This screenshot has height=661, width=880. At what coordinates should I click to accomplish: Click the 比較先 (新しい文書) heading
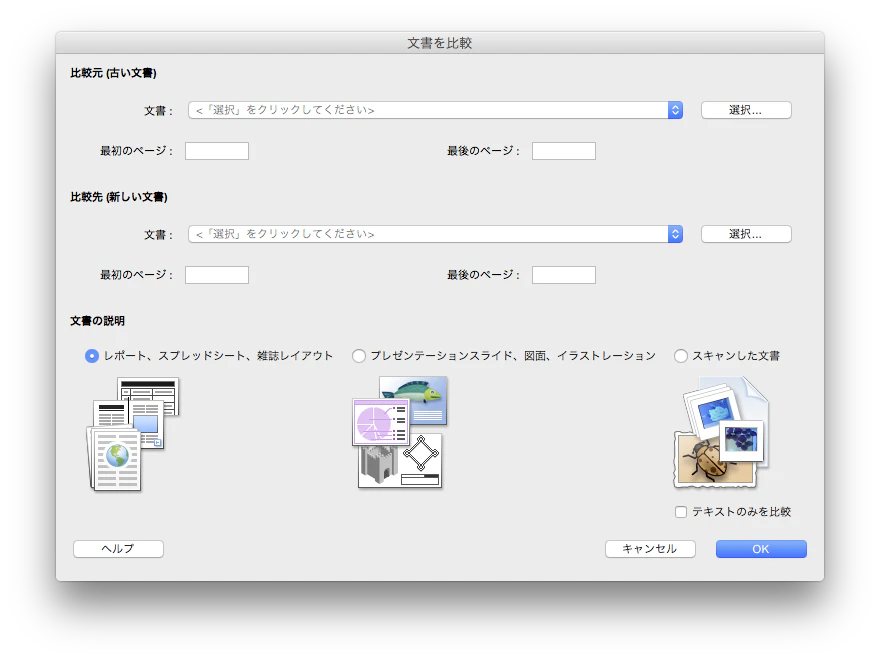pyautogui.click(x=119, y=197)
